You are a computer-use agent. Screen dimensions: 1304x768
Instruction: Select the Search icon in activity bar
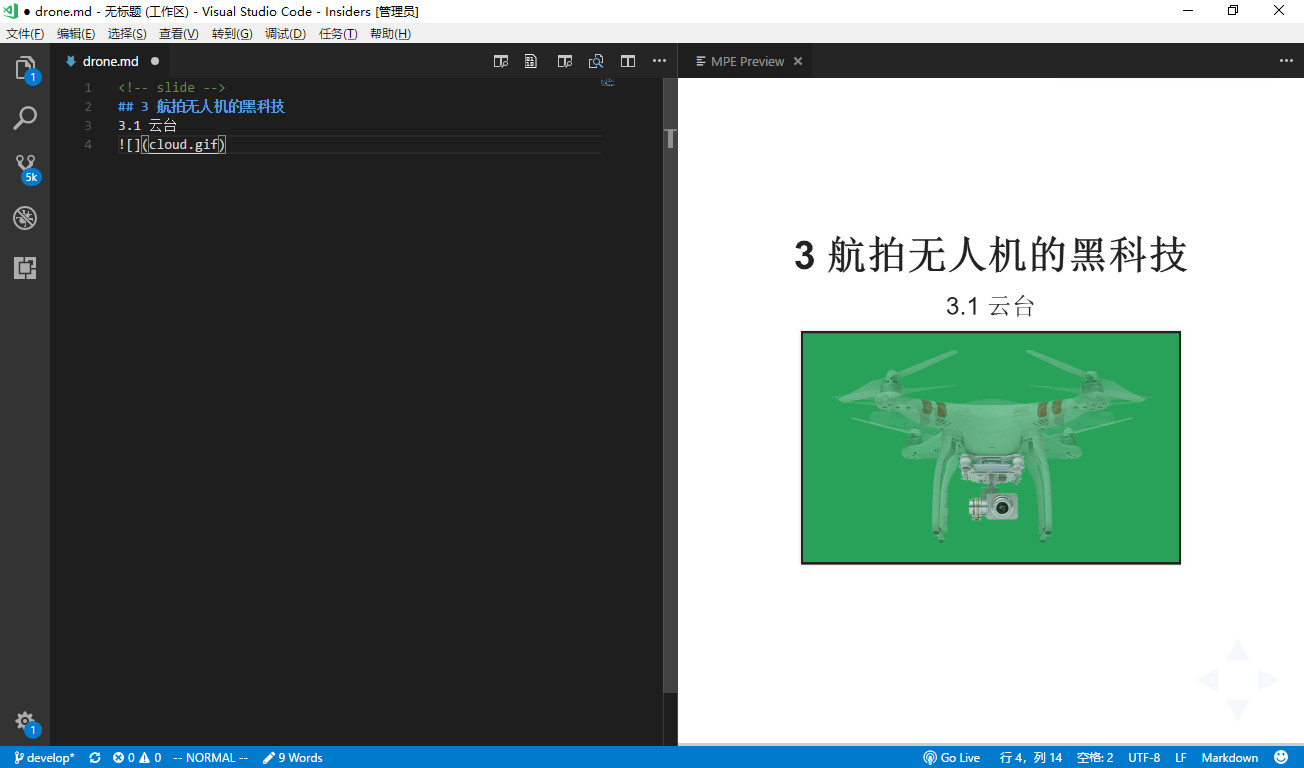click(25, 118)
